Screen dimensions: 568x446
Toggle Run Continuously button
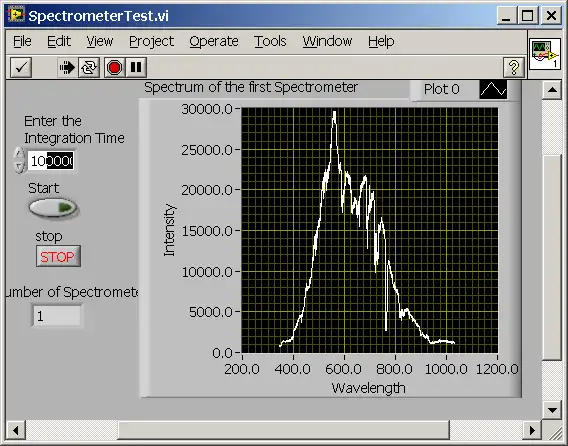[x=89, y=67]
